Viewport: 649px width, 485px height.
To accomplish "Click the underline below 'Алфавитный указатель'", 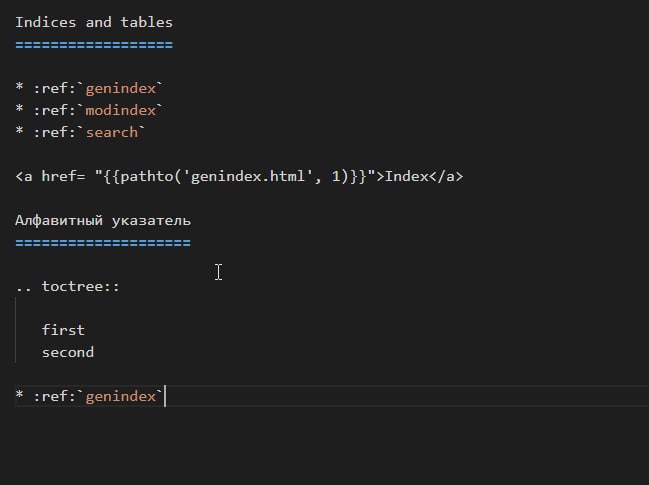I will [x=103, y=242].
